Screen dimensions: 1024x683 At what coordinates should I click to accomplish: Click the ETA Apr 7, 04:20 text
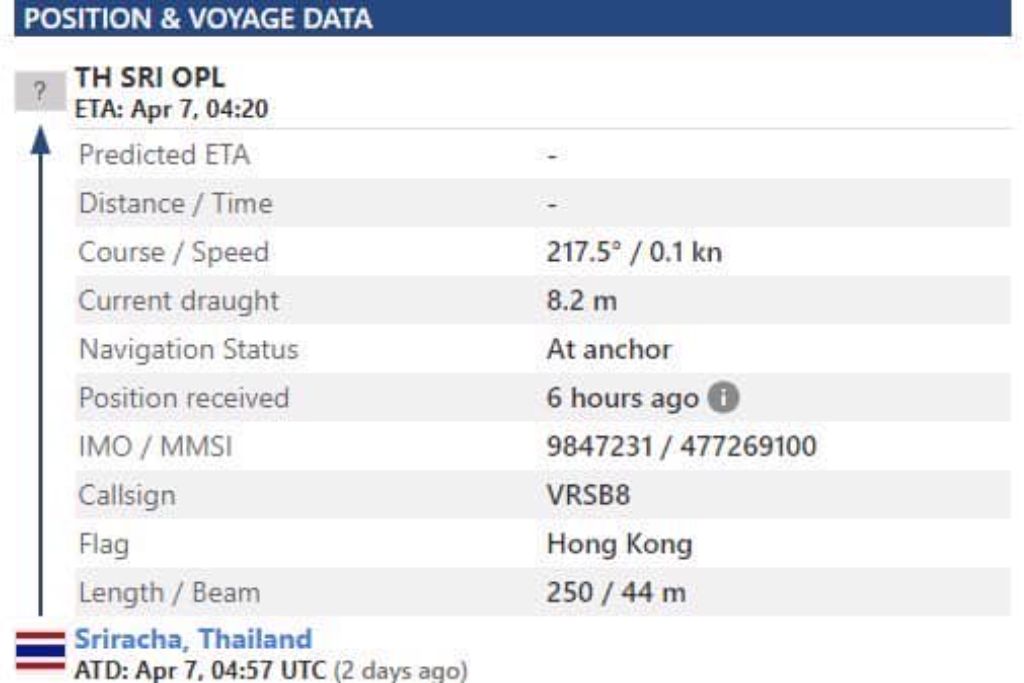[171, 109]
